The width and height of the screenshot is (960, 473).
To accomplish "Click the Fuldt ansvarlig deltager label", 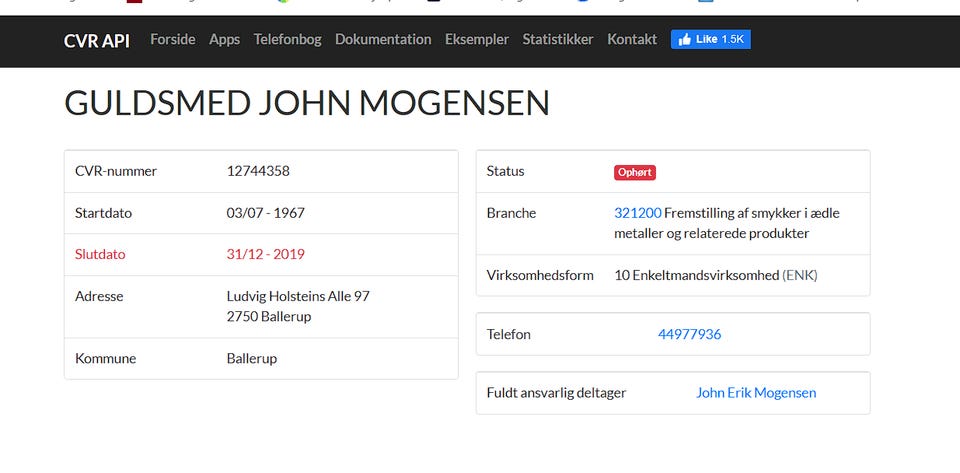I will pos(557,393).
